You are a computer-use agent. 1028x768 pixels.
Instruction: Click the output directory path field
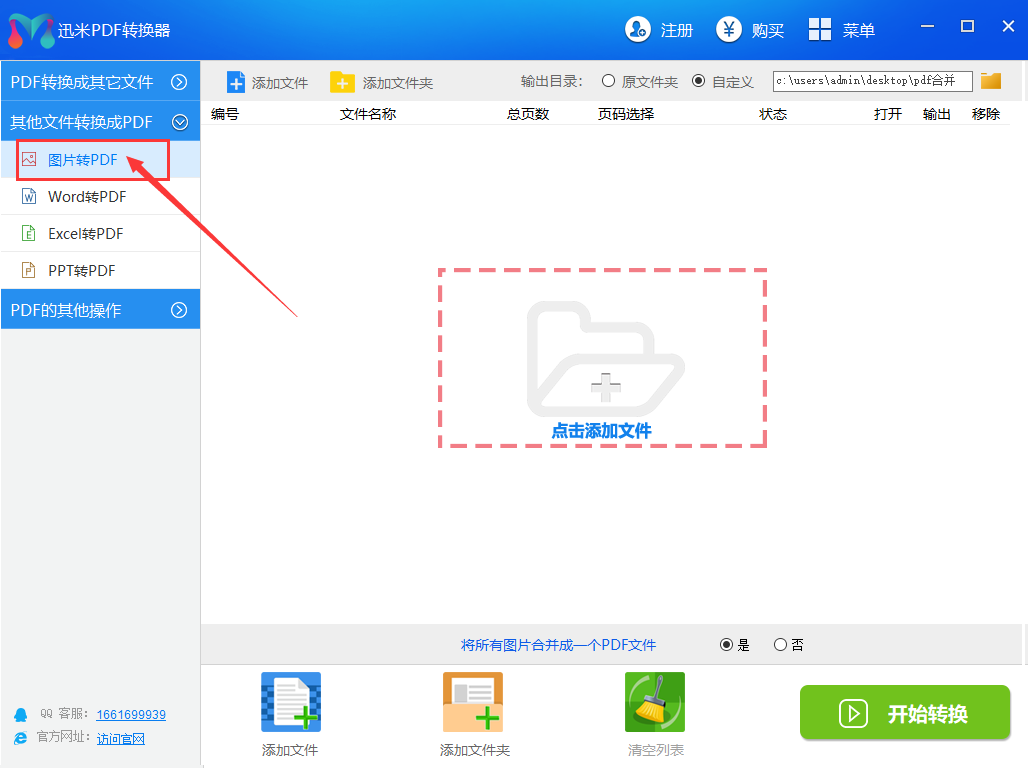point(872,81)
